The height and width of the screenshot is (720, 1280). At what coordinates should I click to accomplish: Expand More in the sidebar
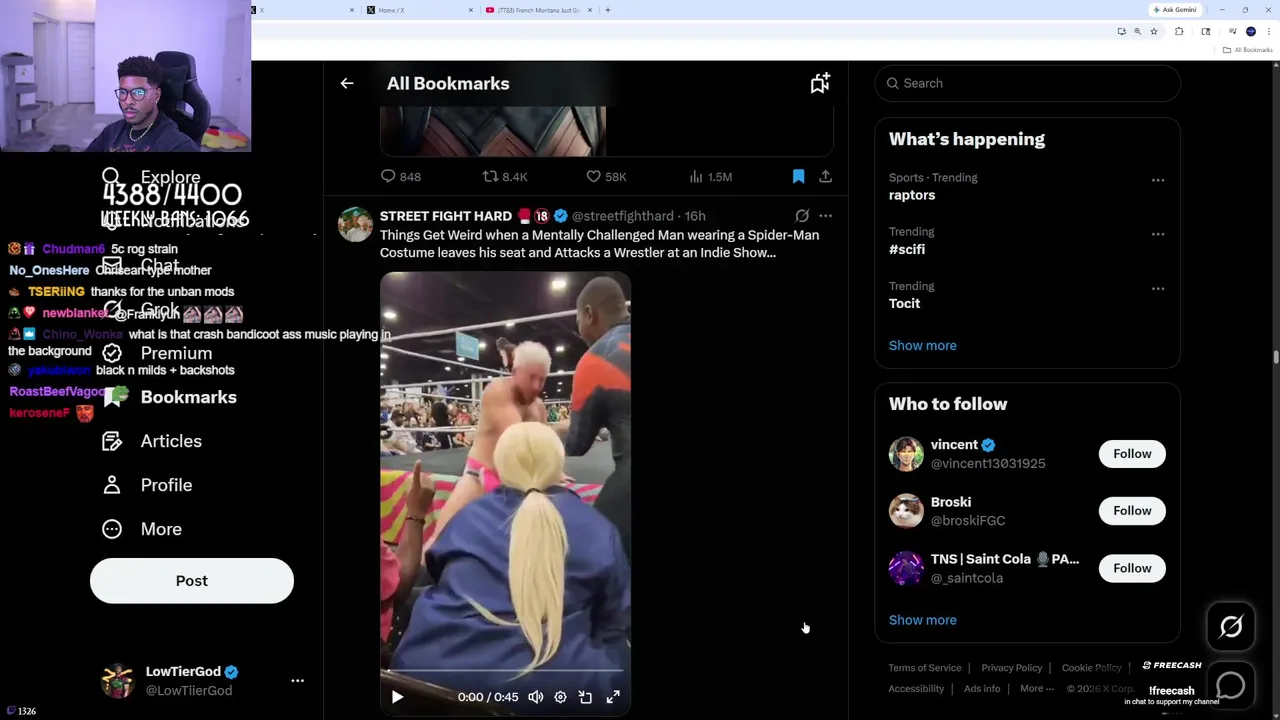click(142, 529)
